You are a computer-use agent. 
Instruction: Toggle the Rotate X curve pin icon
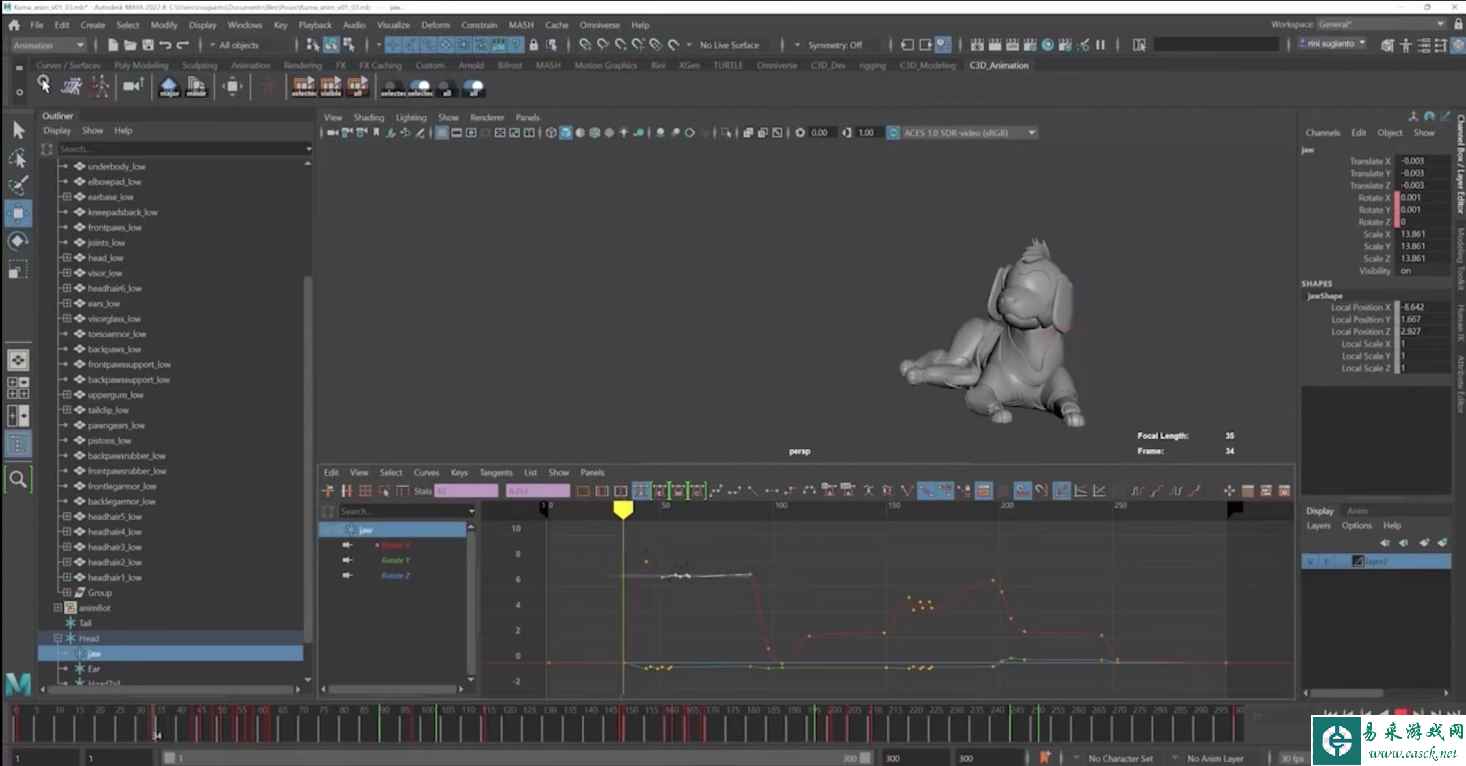click(x=348, y=545)
